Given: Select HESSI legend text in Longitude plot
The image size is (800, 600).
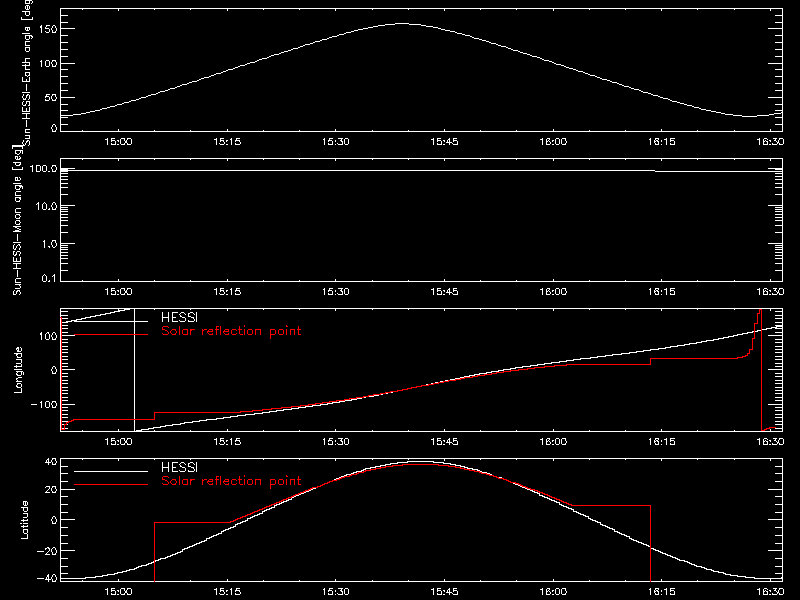Looking at the screenshot, I should [x=179, y=317].
